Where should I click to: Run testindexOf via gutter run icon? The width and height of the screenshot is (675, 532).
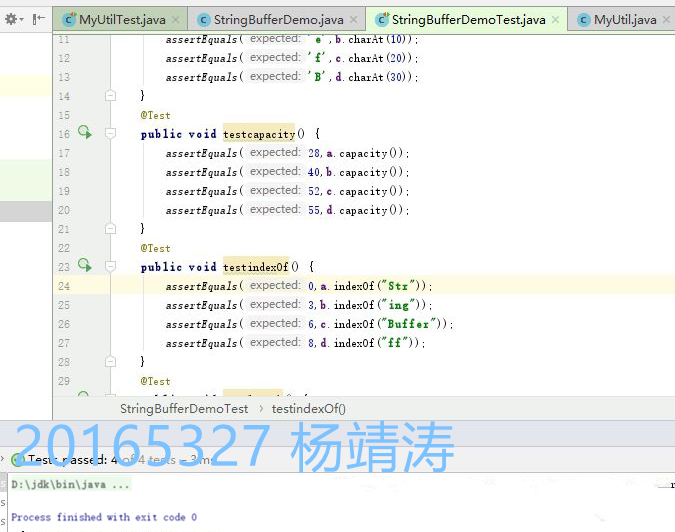(x=85, y=266)
